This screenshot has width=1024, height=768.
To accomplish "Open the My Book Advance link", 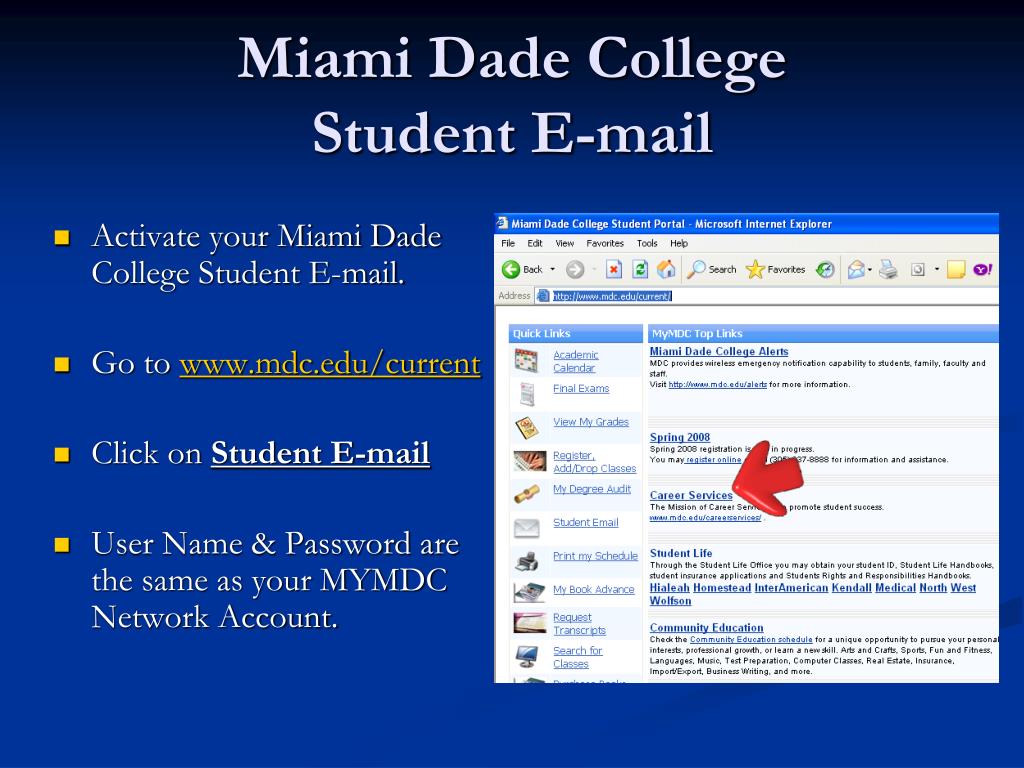I will coord(594,589).
